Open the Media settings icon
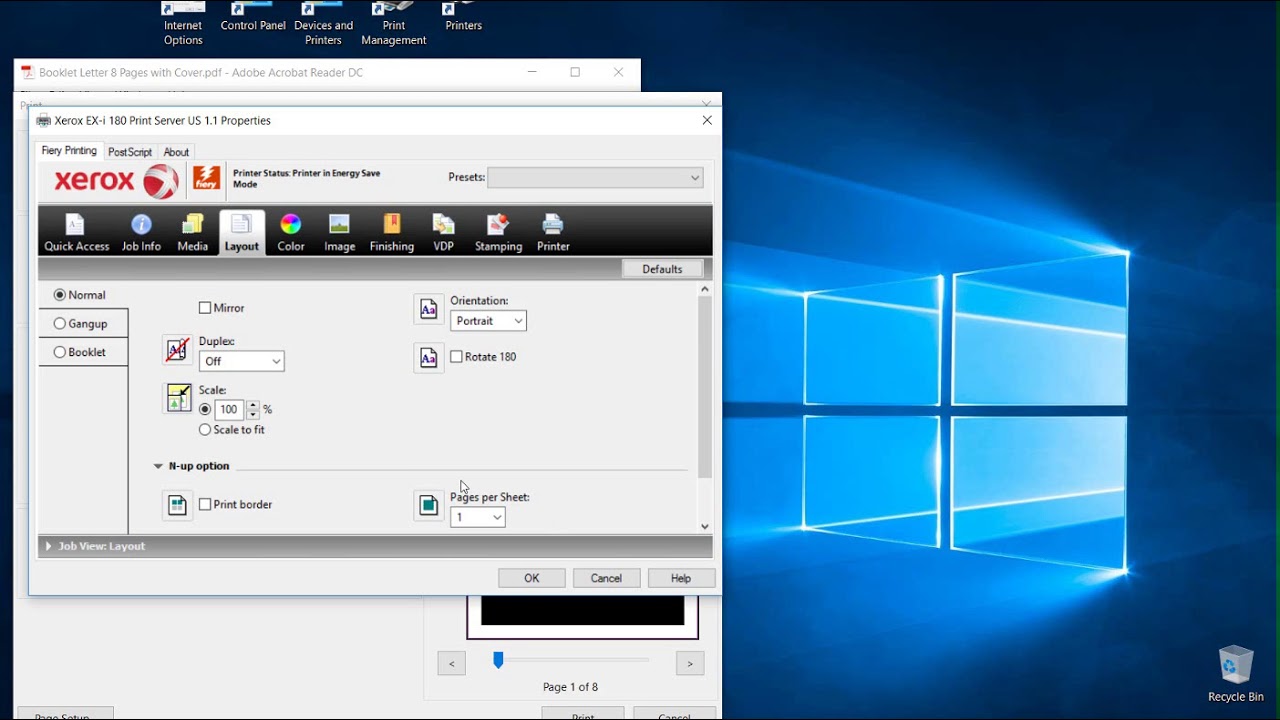 tap(192, 232)
